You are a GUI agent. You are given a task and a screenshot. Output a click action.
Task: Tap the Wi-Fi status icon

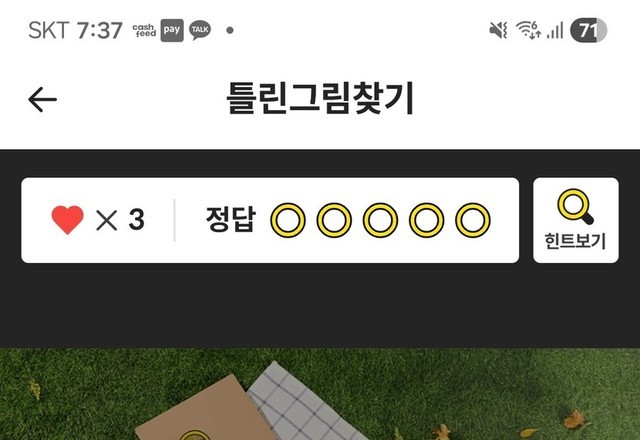[x=529, y=30]
